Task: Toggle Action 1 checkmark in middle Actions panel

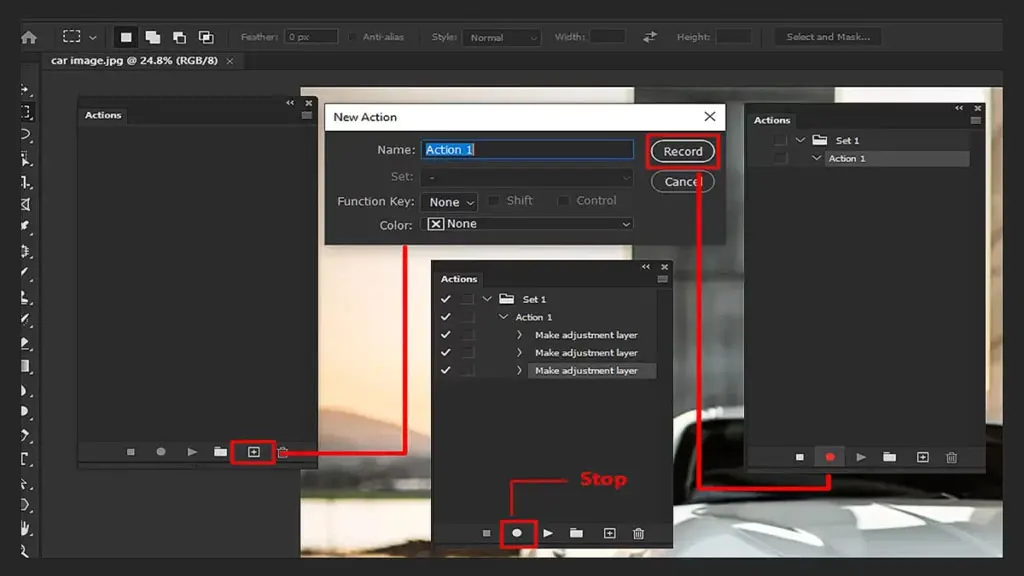Action: [x=445, y=317]
